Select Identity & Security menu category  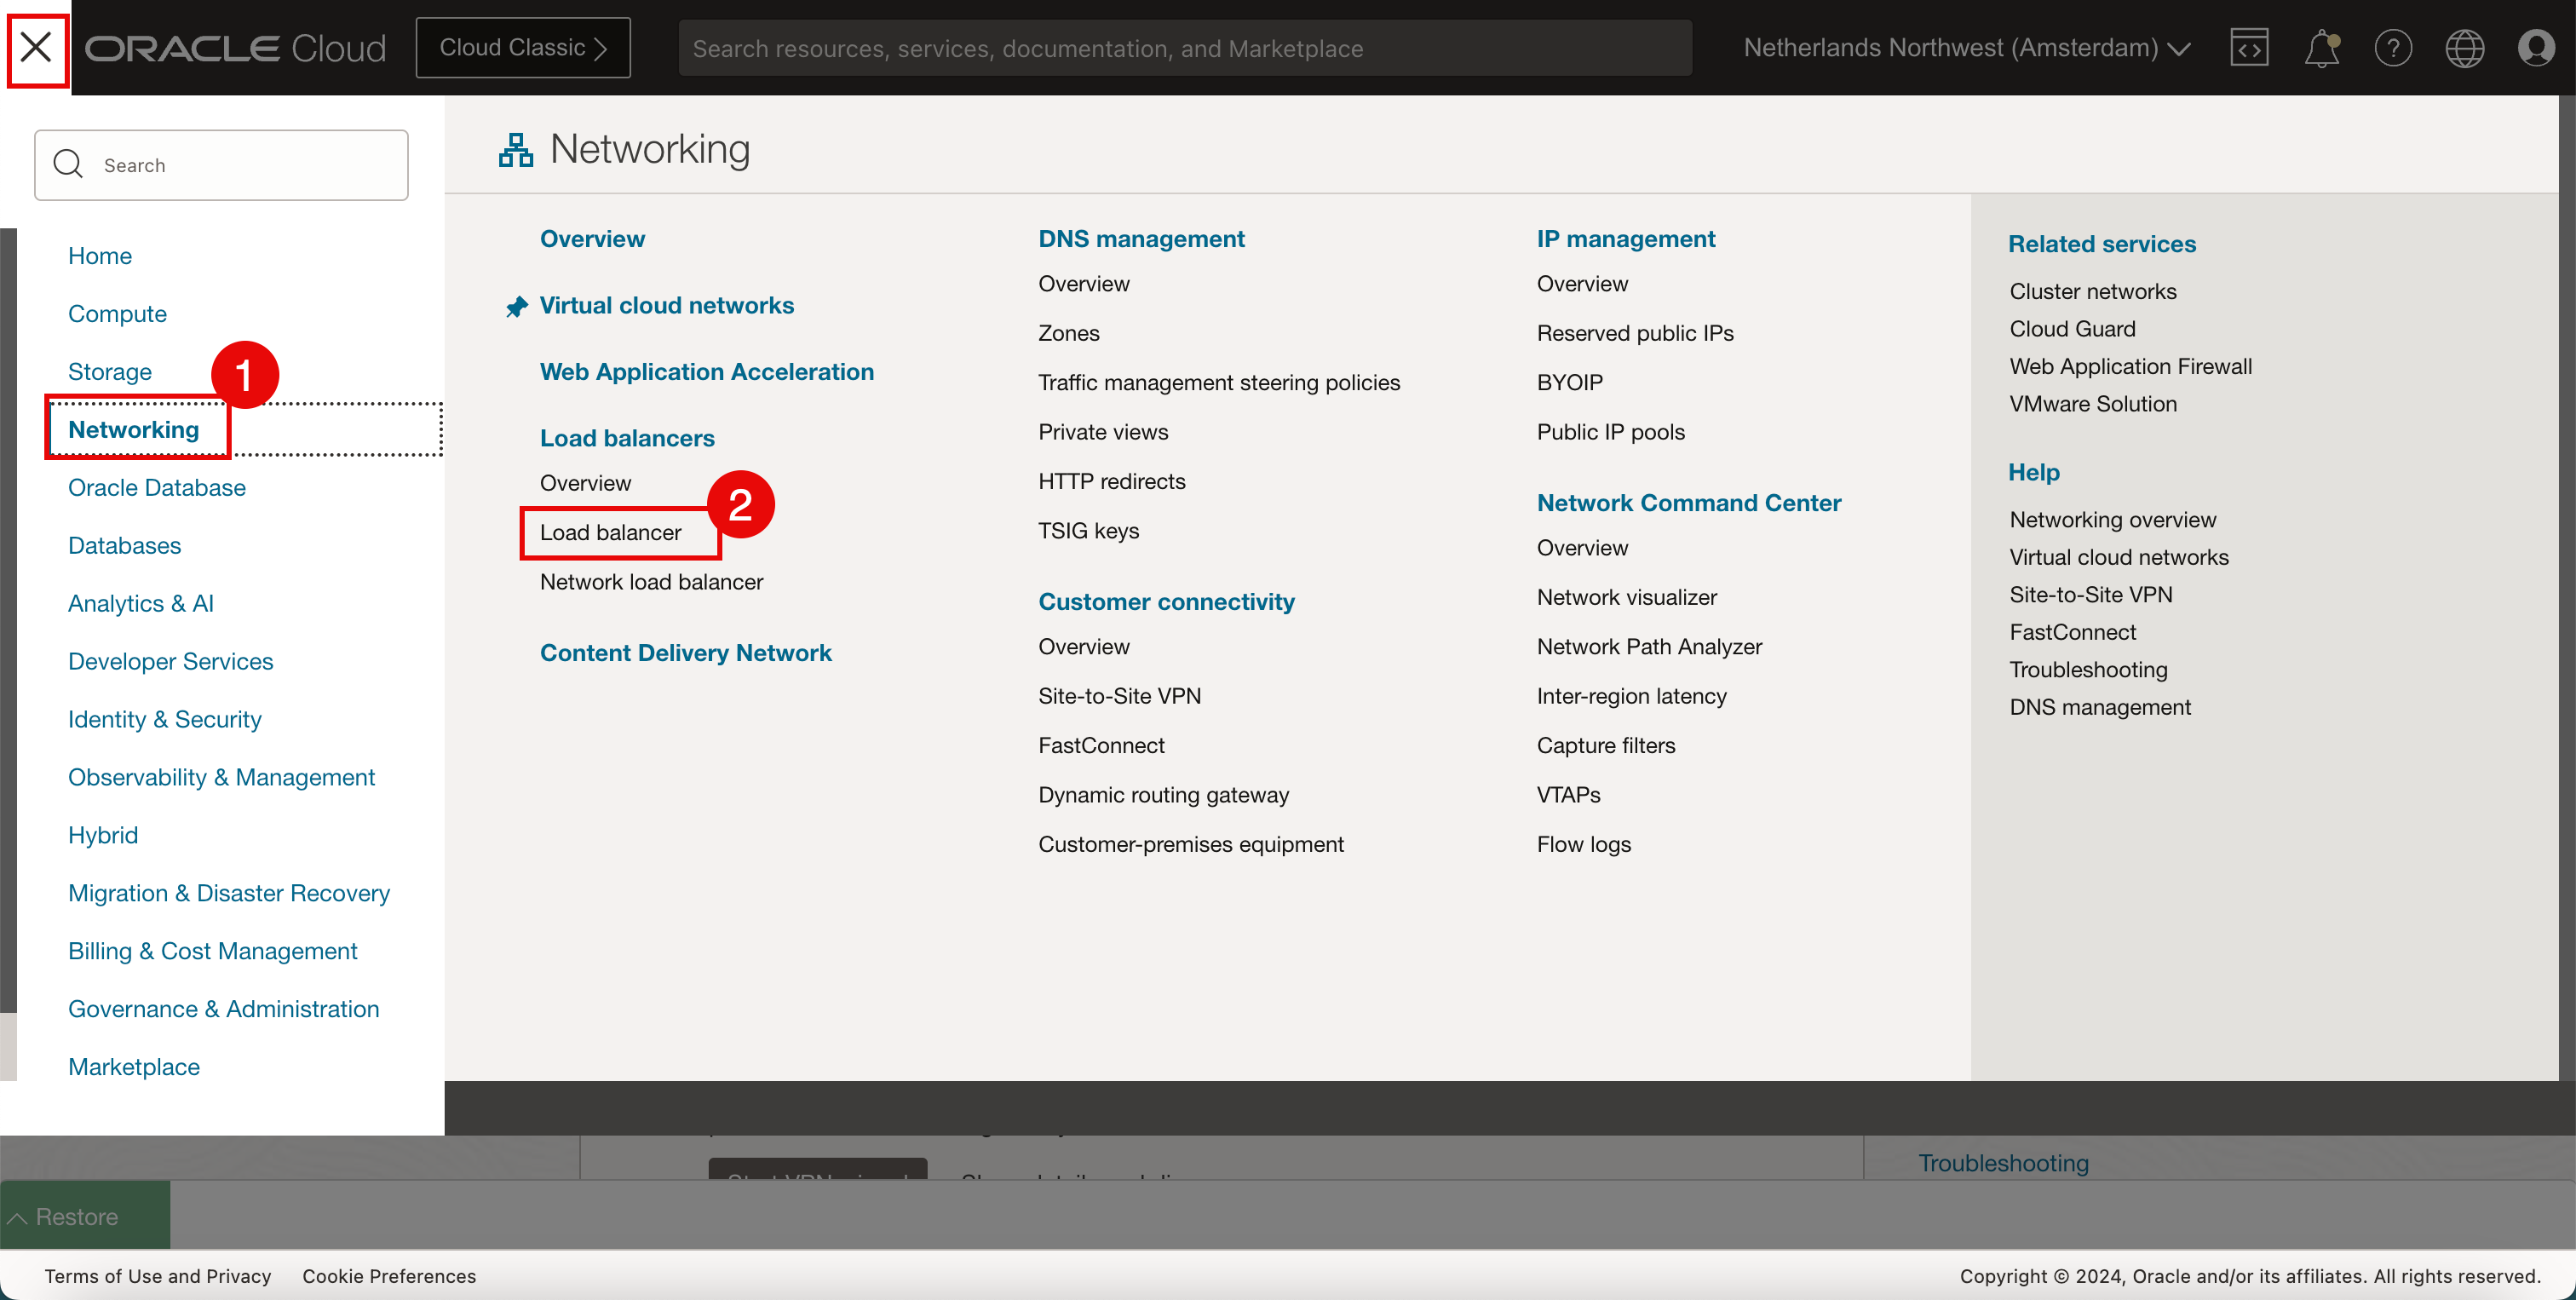(165, 719)
